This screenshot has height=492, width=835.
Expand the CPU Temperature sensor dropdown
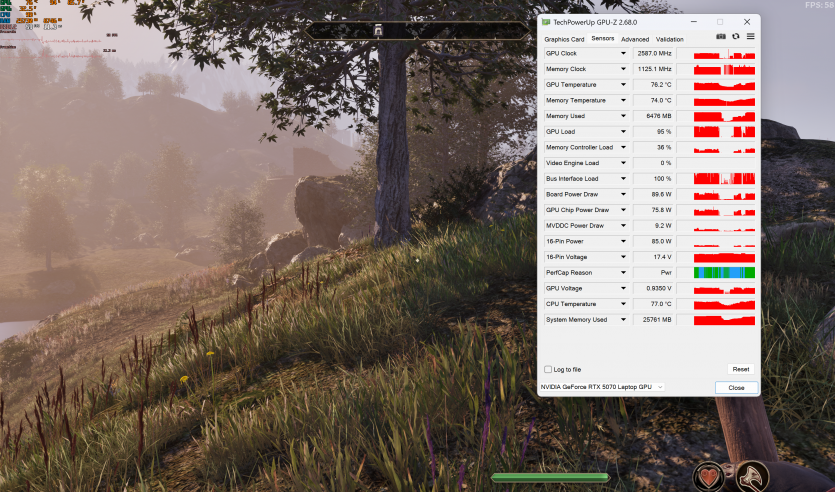point(624,303)
